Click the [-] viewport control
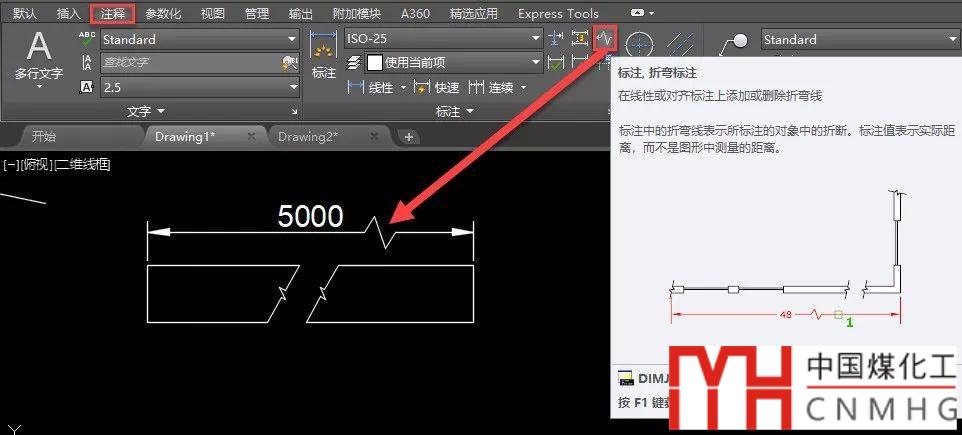Viewport: 962px width, 435px height. point(10,165)
